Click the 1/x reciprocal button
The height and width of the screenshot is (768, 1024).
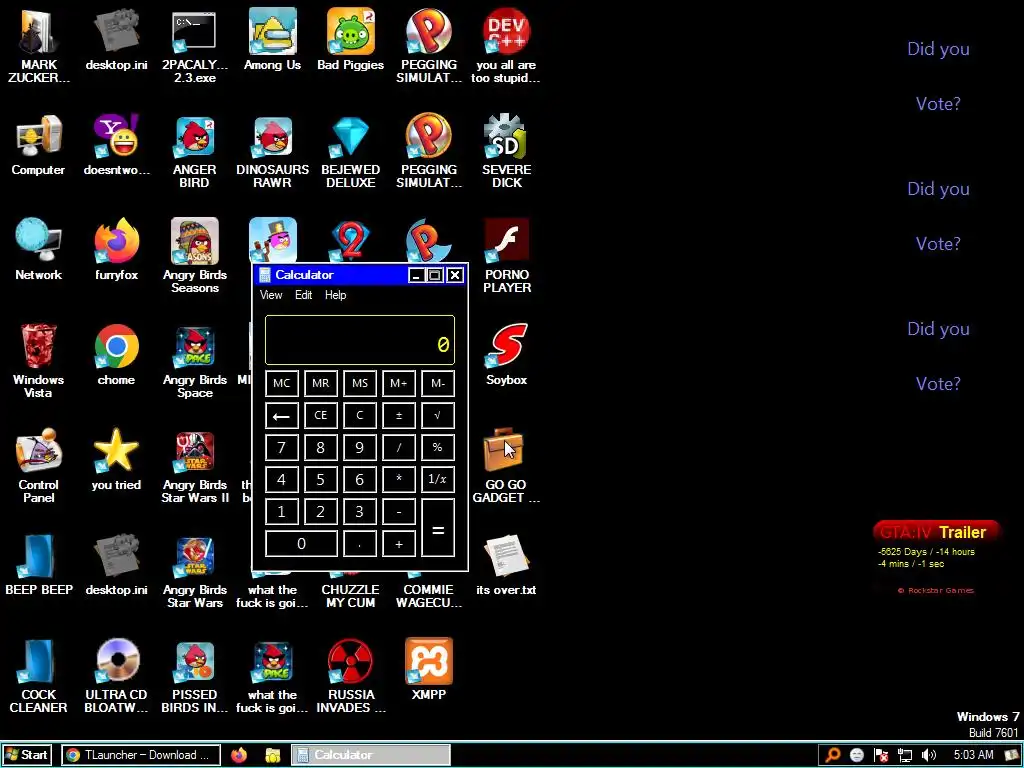(x=438, y=479)
